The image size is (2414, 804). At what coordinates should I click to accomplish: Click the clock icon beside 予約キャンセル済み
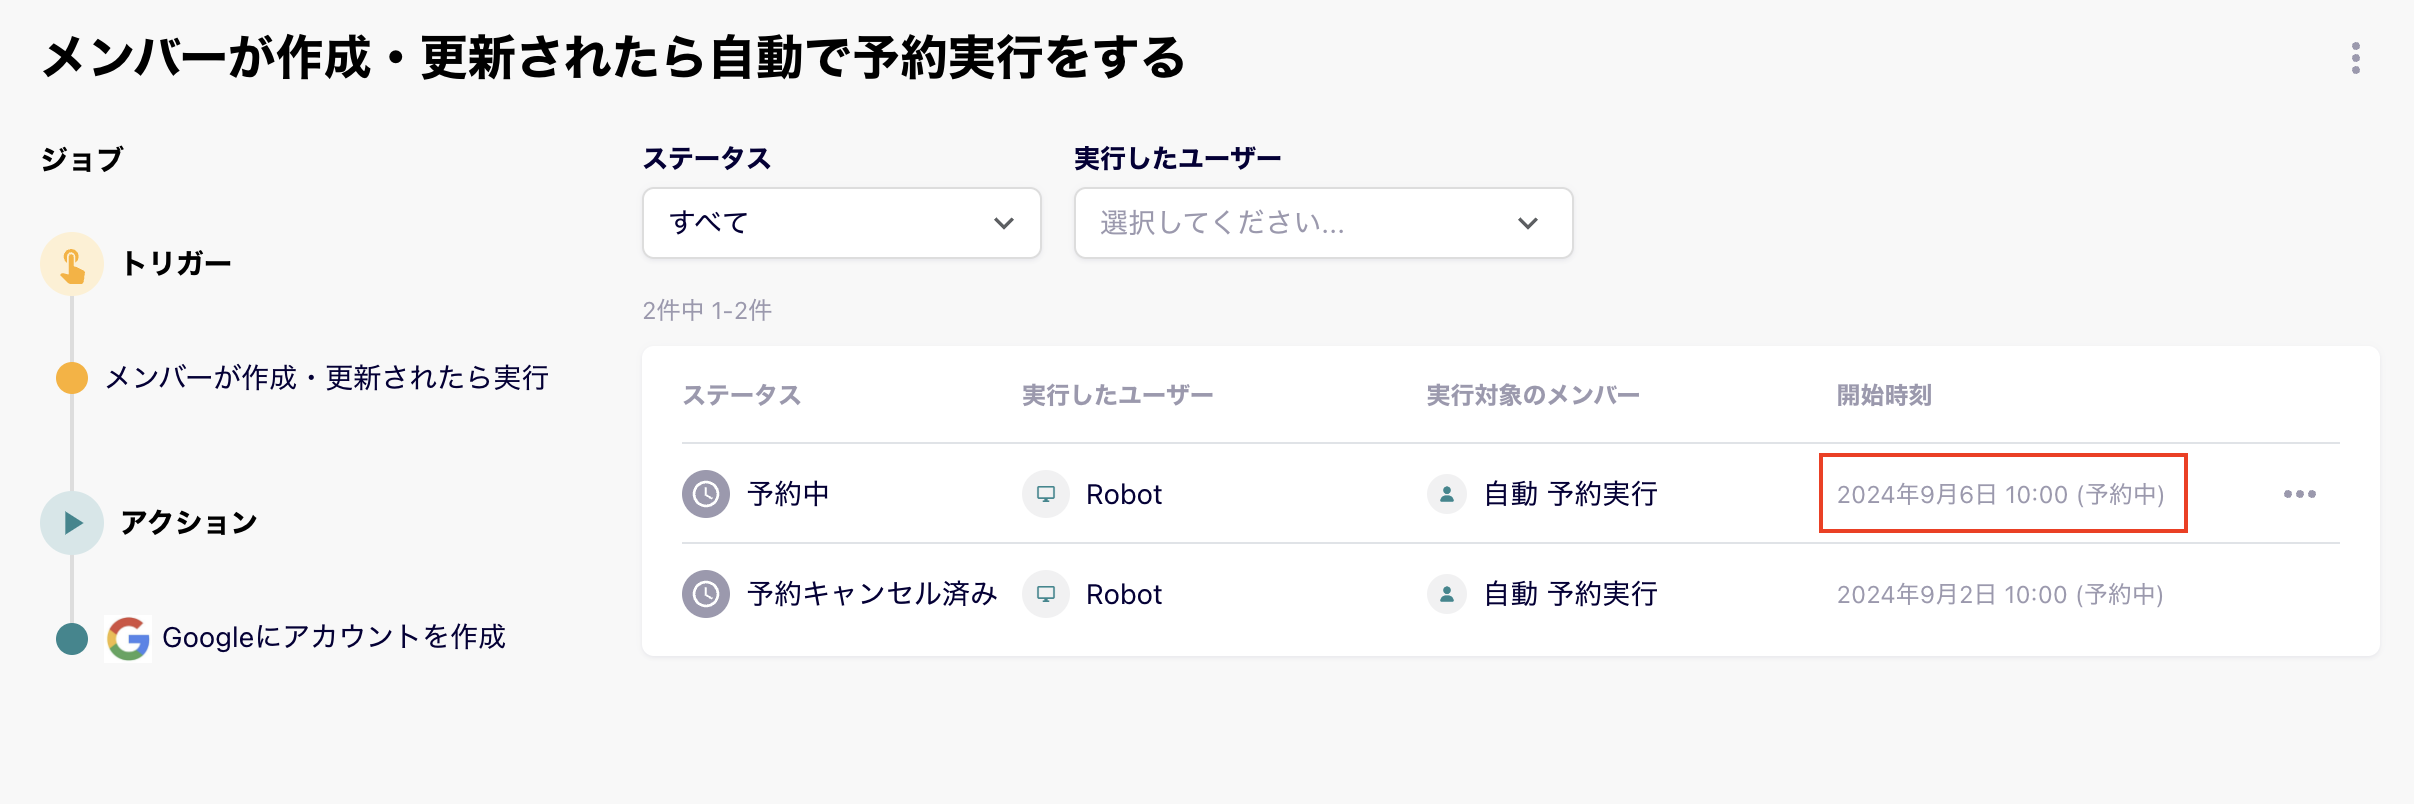point(705,593)
